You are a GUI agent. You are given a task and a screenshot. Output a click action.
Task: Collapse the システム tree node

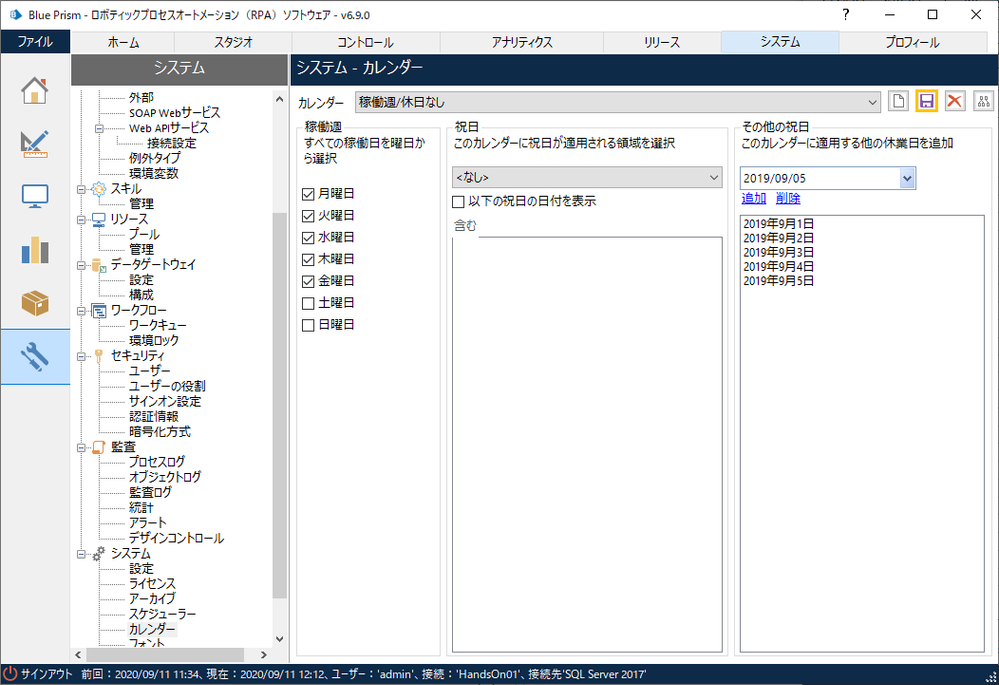[81, 554]
